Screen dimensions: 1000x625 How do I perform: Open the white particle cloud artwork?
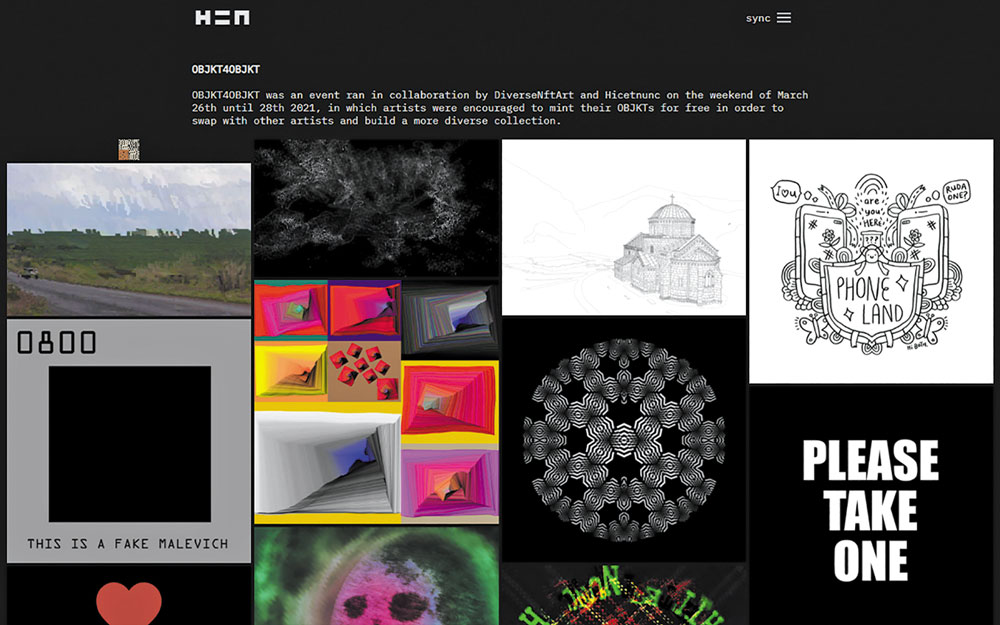[x=376, y=208]
